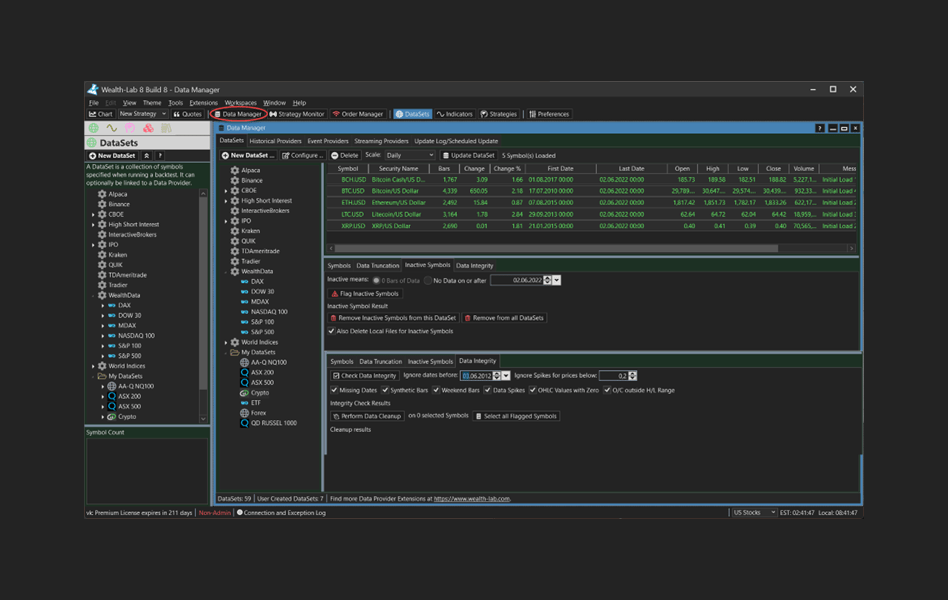The width and height of the screenshot is (948, 600).
Task: Open Preferences from the toolbar
Action: (x=549, y=114)
